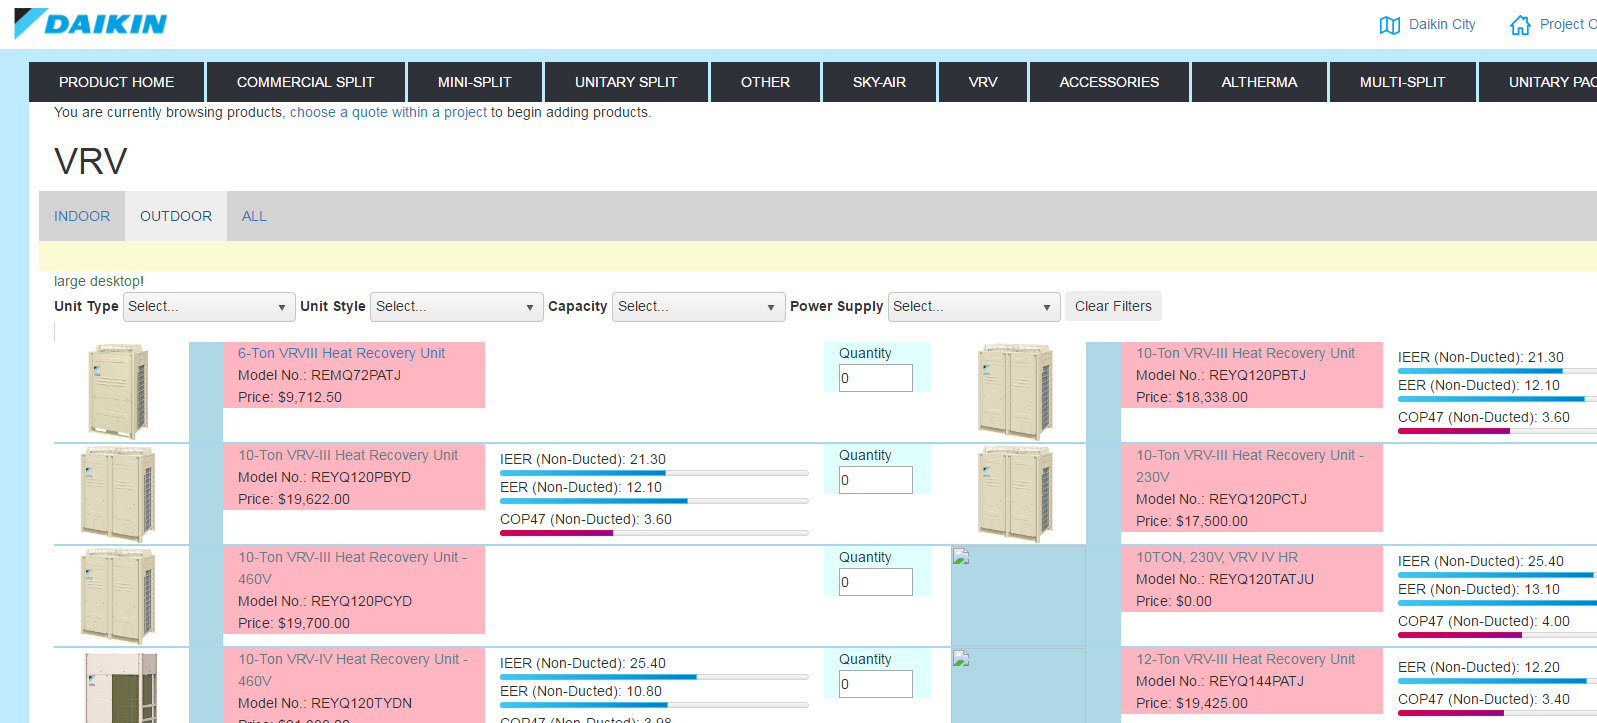Viewport: 1597px width, 723px height.
Task: Open the Daikin City map icon
Action: point(1389,25)
